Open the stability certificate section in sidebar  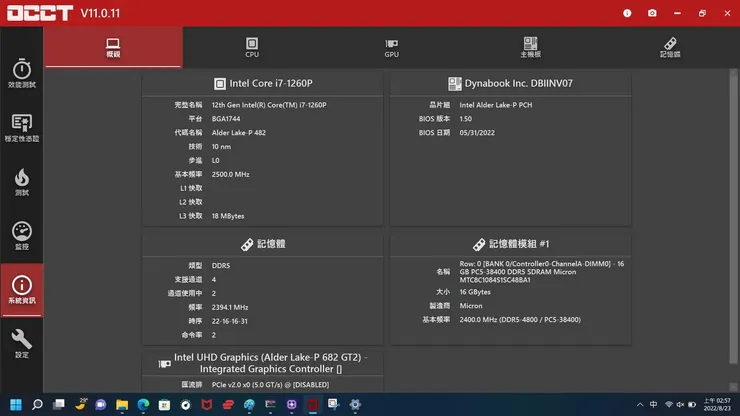pyautogui.click(x=22, y=127)
